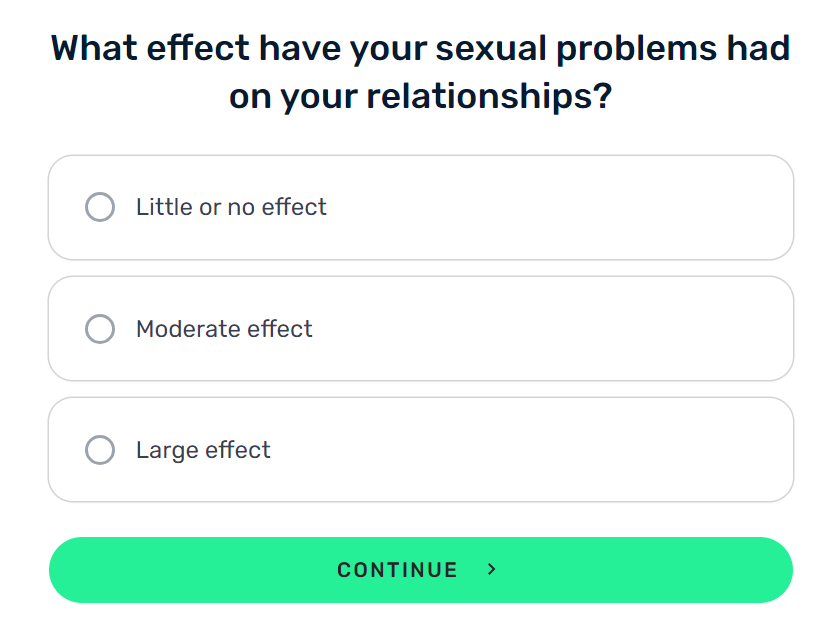Choose the last answer option card
840x639 pixels.
pyautogui.click(x=421, y=449)
